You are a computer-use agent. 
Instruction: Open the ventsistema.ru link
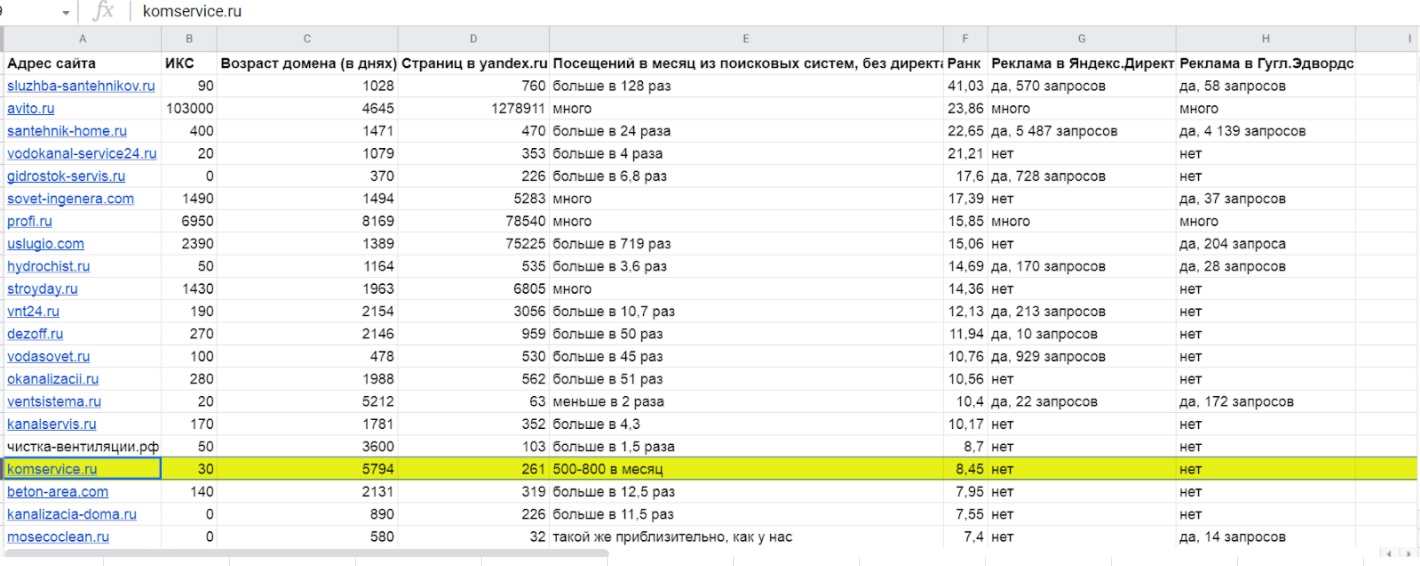(54, 401)
